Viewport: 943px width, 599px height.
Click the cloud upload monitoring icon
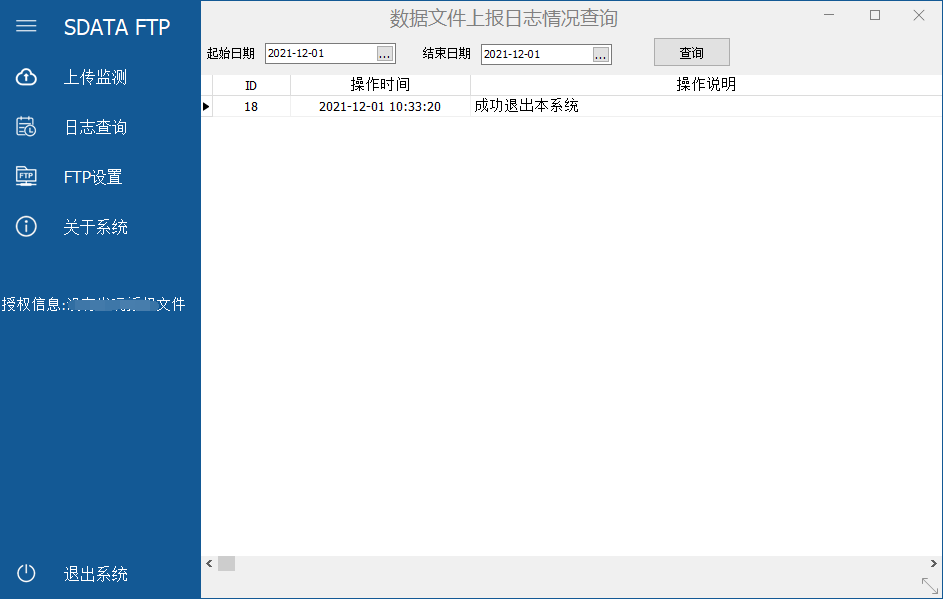pos(26,77)
